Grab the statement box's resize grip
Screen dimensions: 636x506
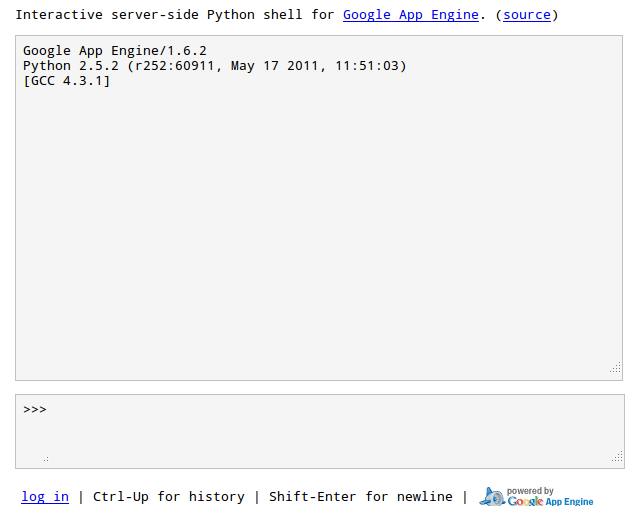[x=617, y=456]
